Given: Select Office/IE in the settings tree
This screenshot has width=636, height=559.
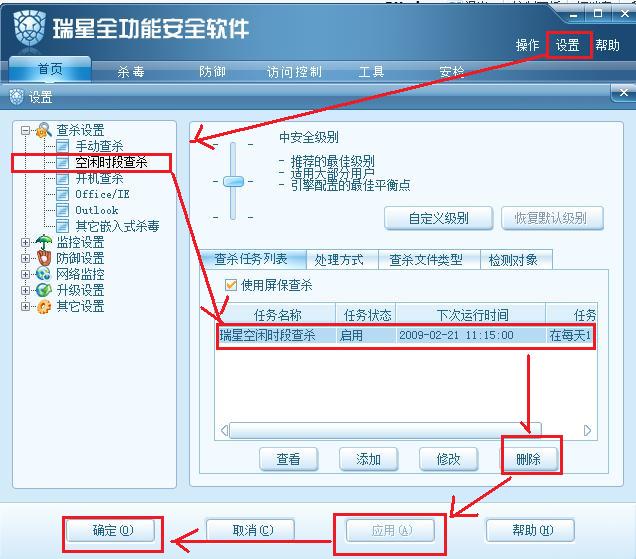Looking at the screenshot, I should [x=102, y=194].
